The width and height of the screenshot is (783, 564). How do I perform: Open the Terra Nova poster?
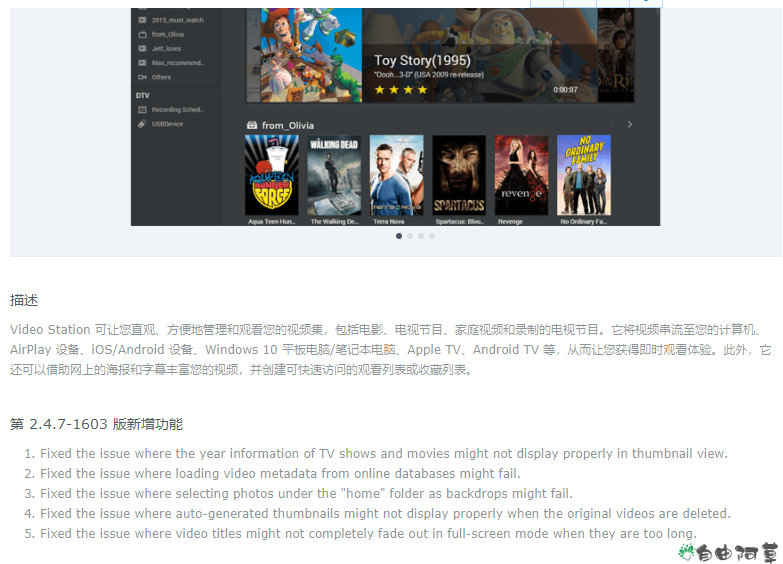pyautogui.click(x=396, y=175)
